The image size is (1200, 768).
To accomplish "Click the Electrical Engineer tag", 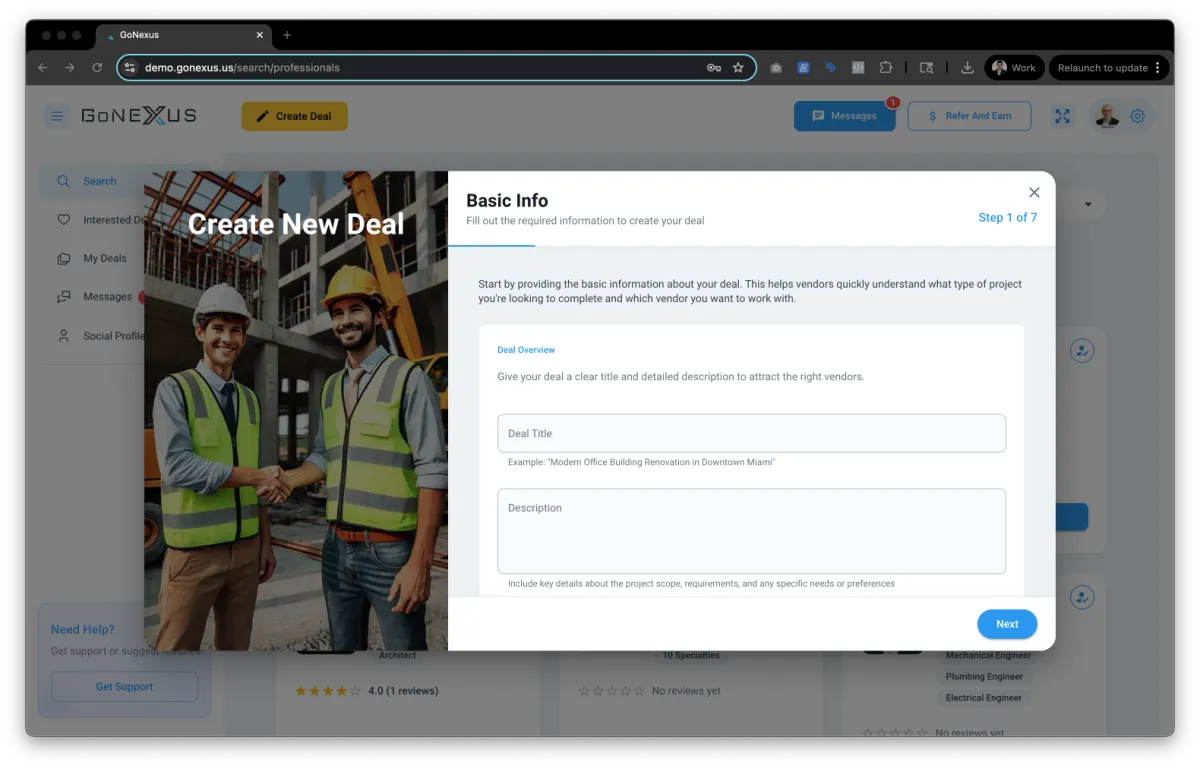I will tap(984, 698).
